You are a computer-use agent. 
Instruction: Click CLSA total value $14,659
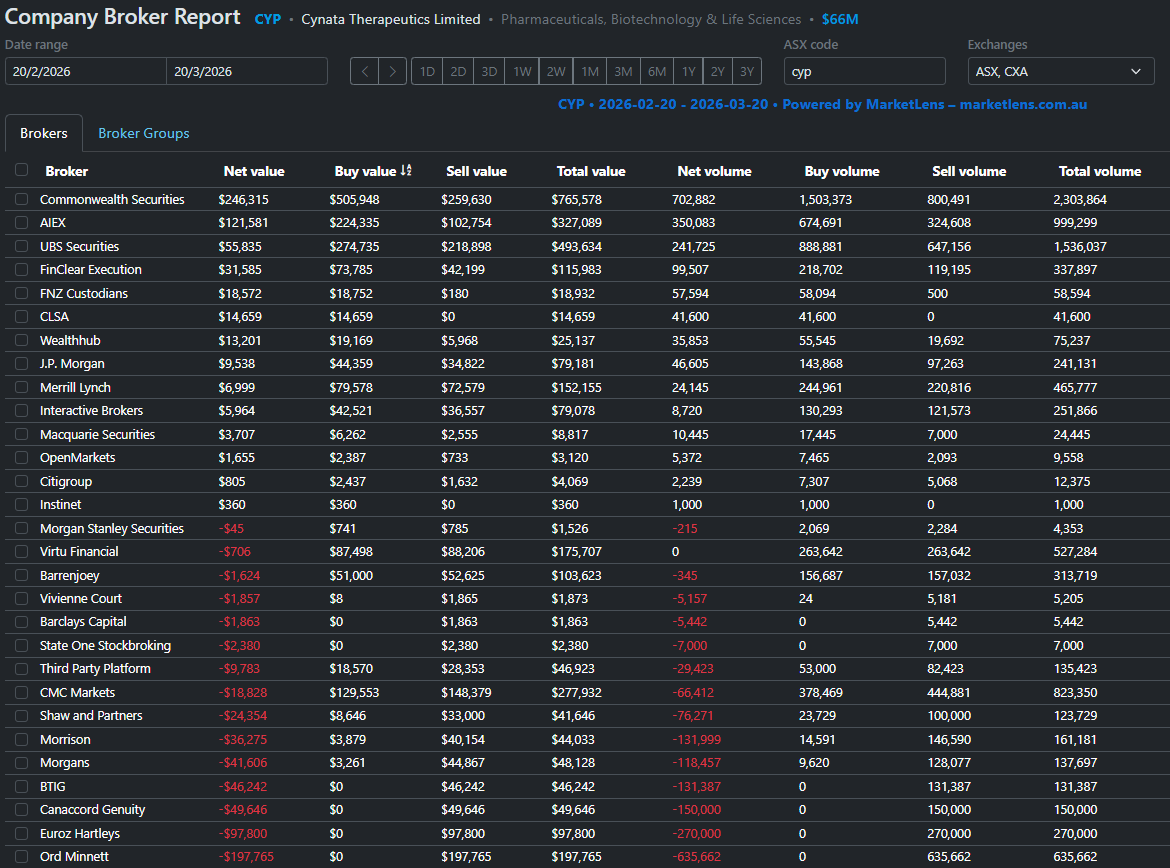[x=573, y=316]
